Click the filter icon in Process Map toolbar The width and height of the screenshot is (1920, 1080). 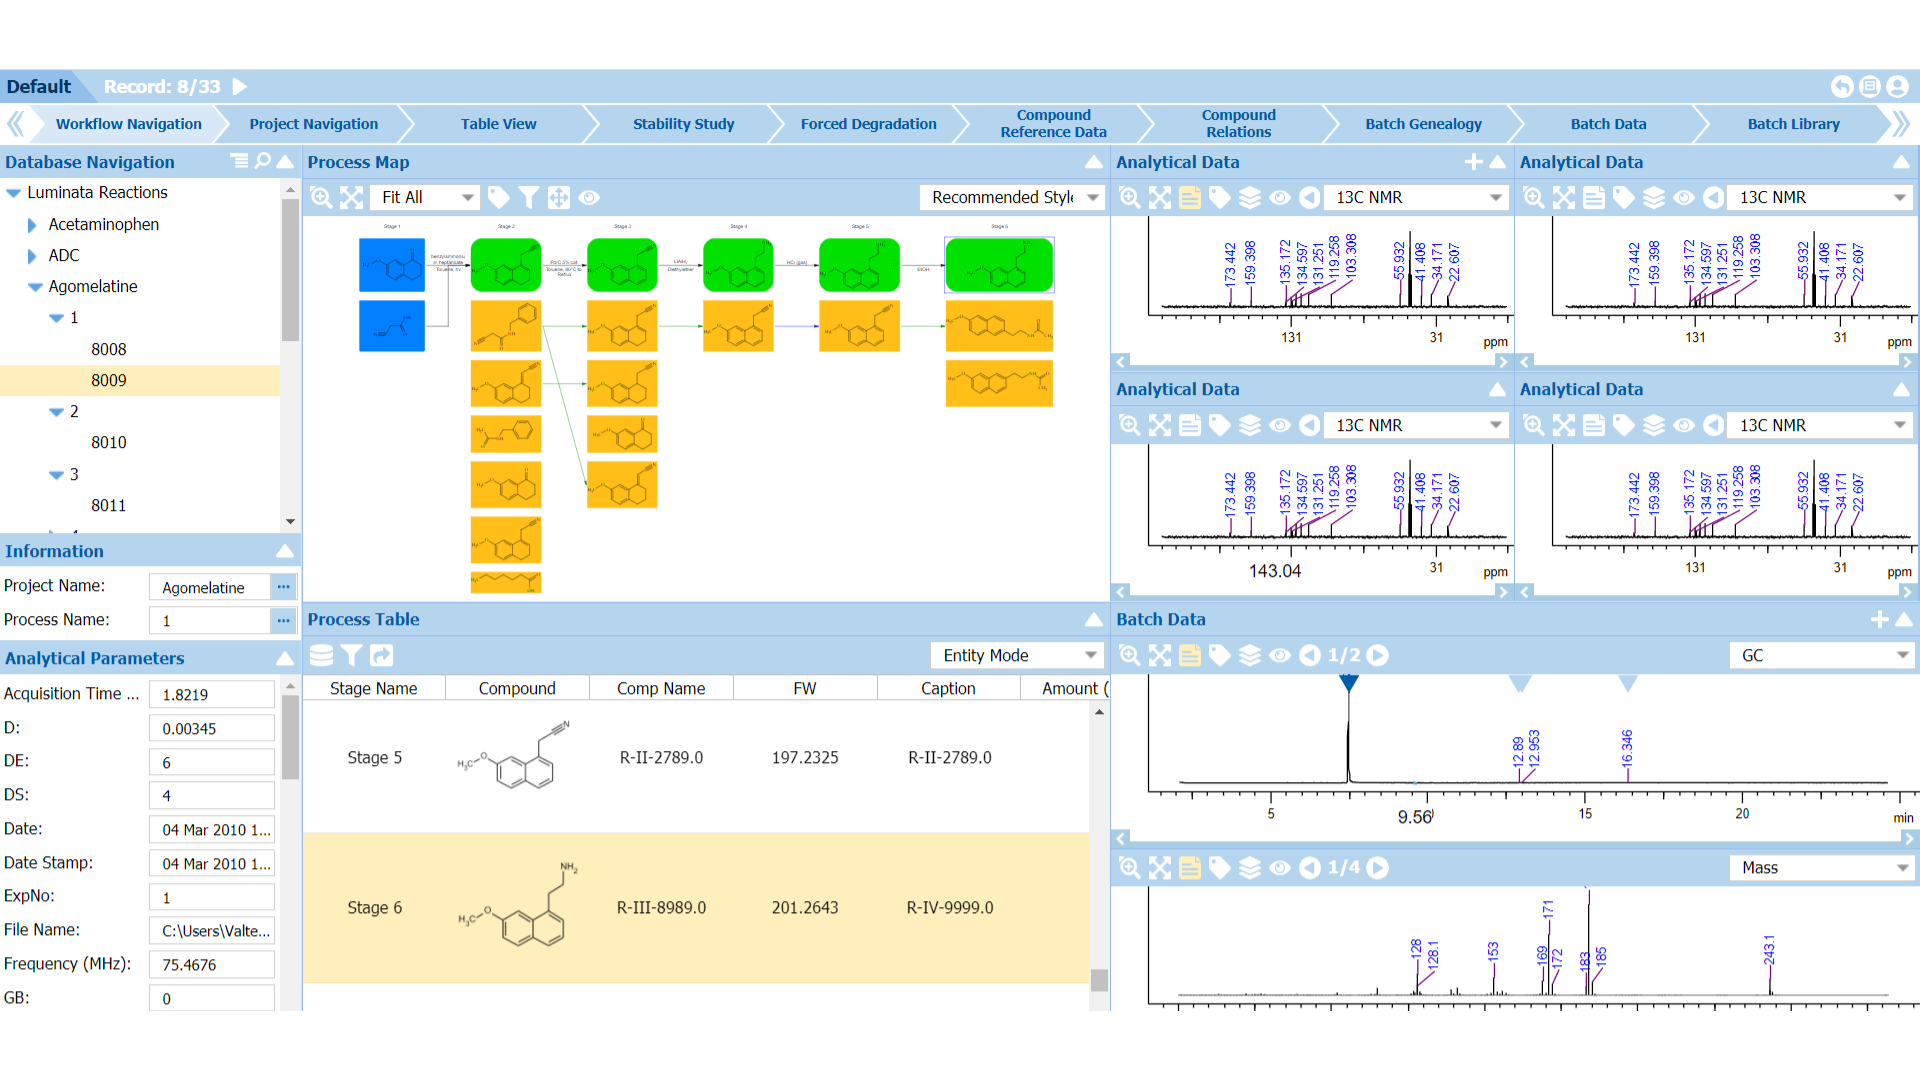pos(528,198)
